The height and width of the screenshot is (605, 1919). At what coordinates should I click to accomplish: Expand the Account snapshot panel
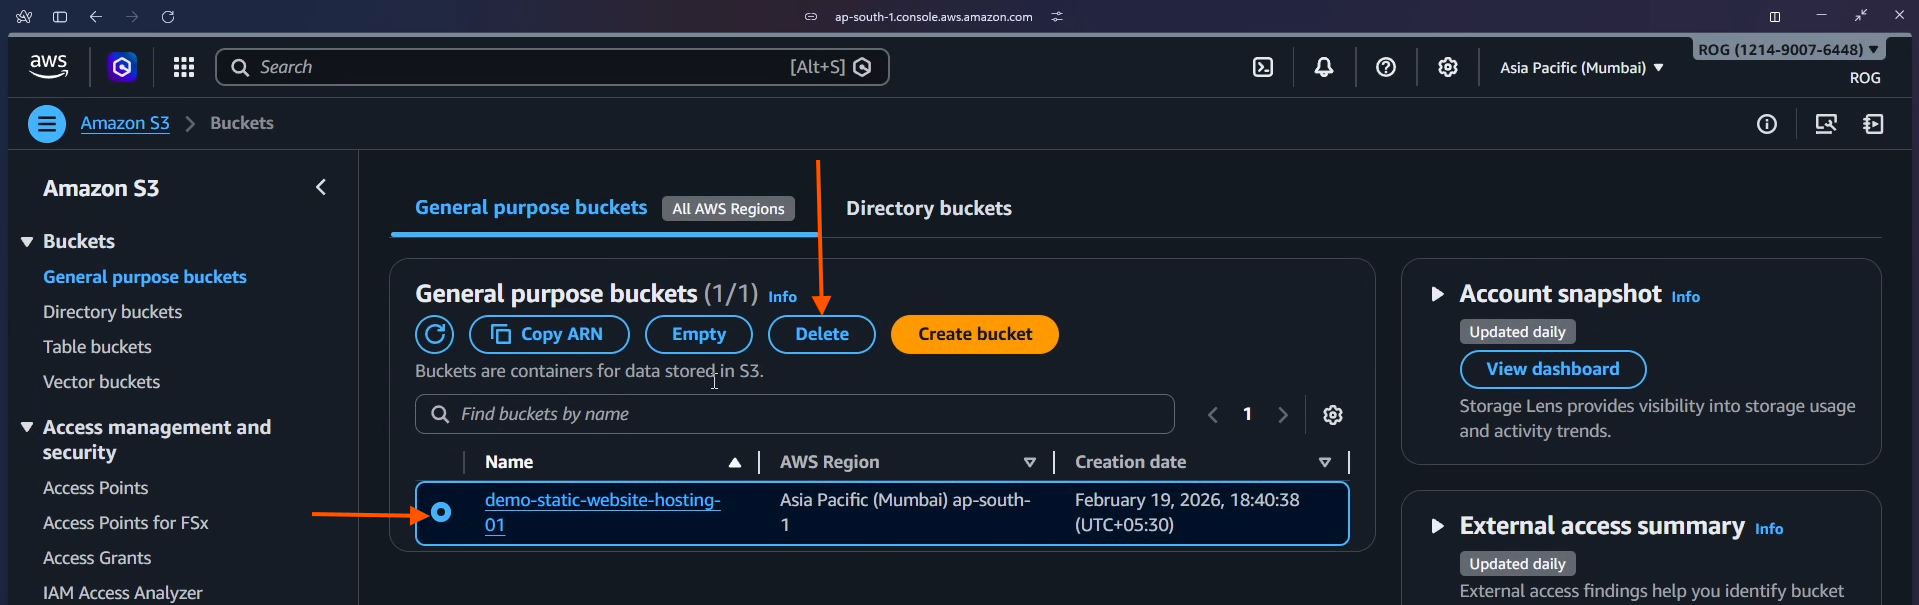coord(1437,294)
